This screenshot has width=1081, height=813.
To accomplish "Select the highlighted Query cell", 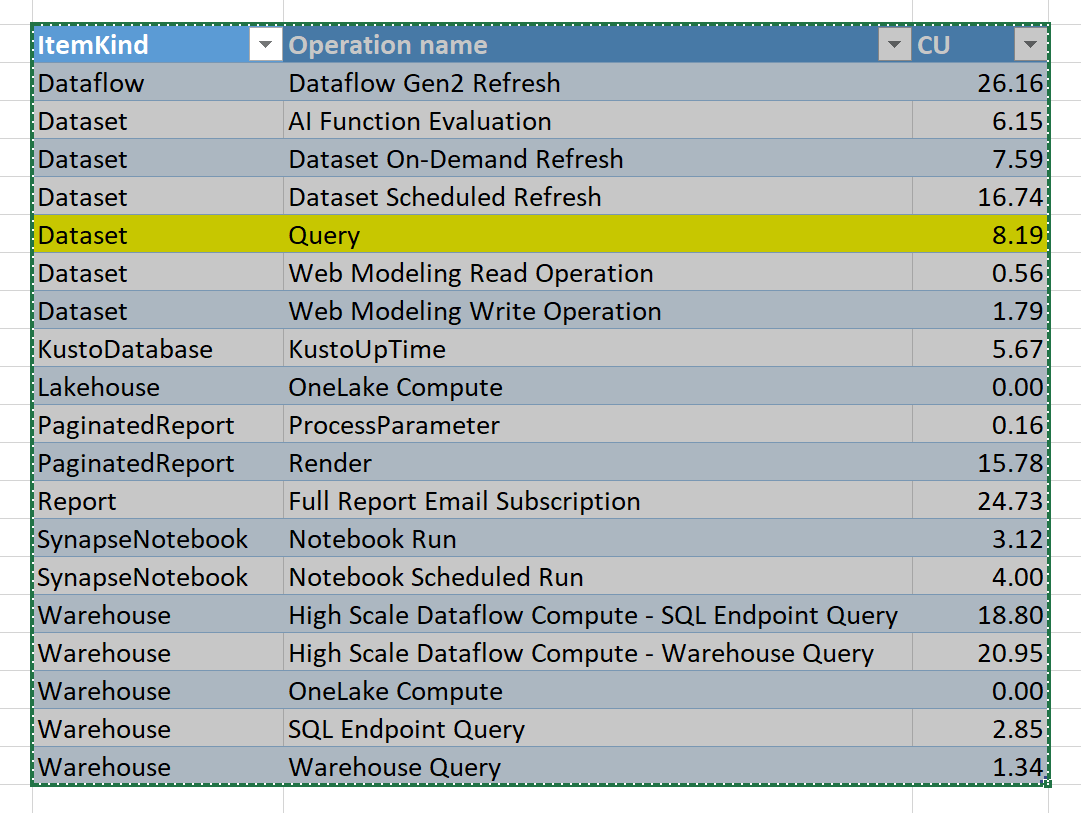I will pyautogui.click(x=324, y=235).
